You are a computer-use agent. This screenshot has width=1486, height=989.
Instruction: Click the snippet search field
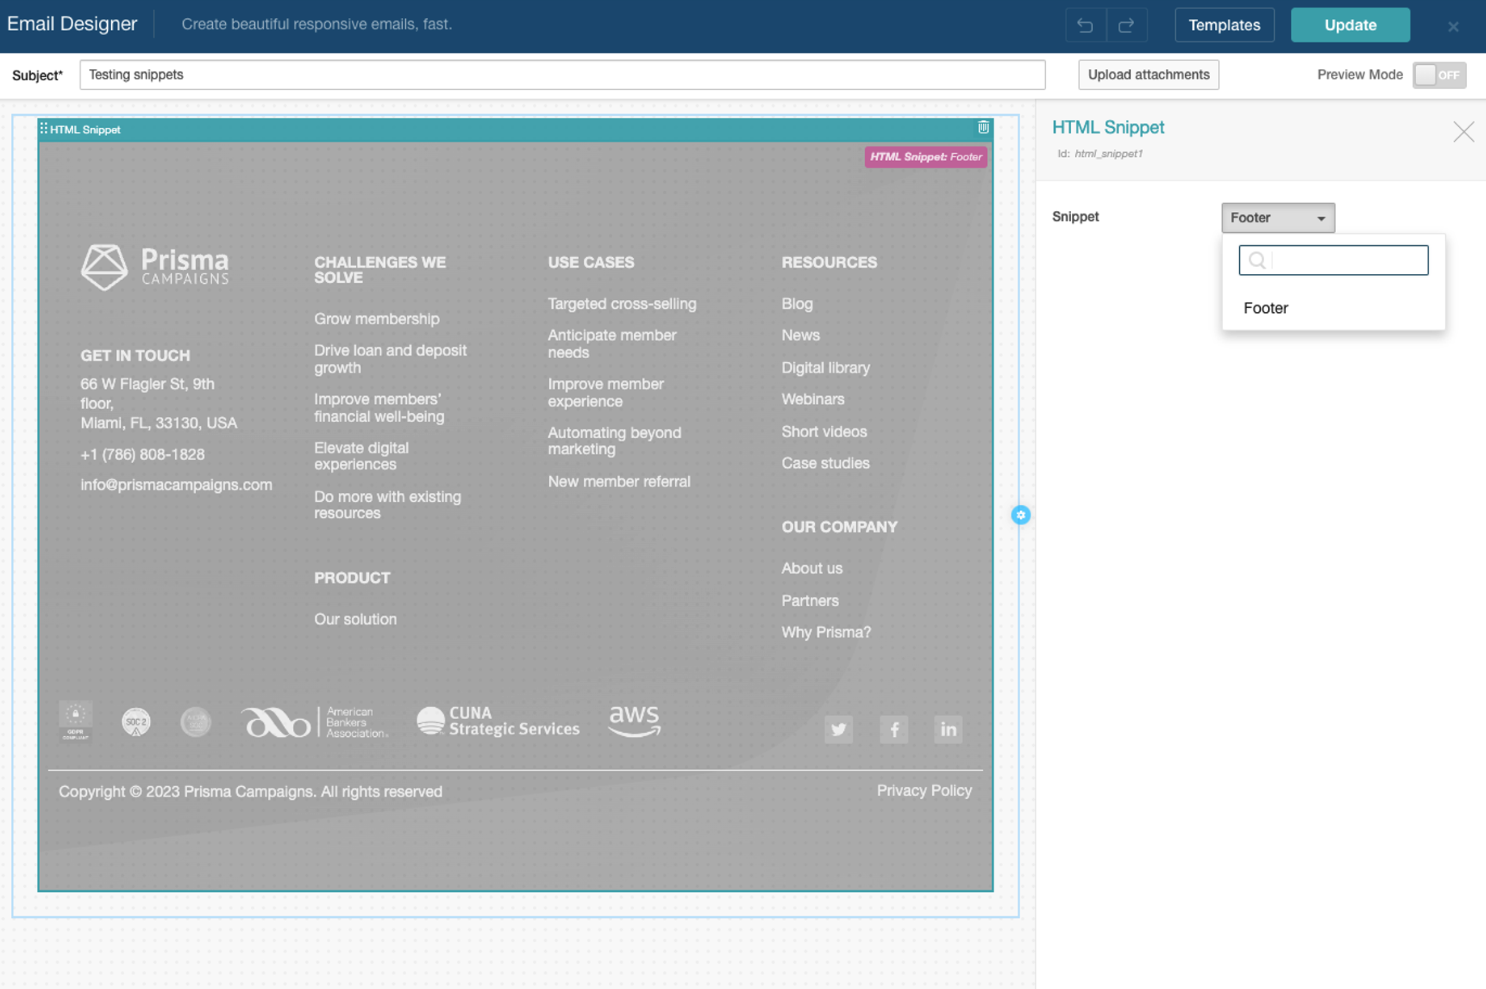point(1333,260)
